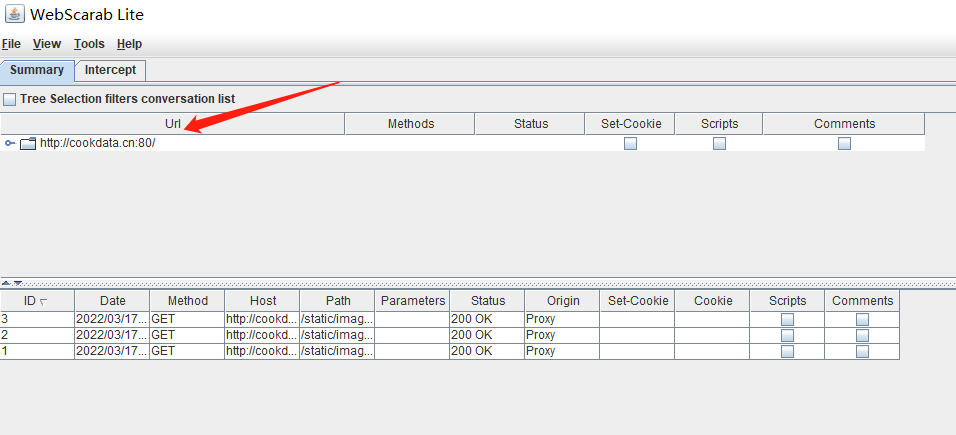956x435 pixels.
Task: Click the Methods column header
Action: tap(410, 124)
